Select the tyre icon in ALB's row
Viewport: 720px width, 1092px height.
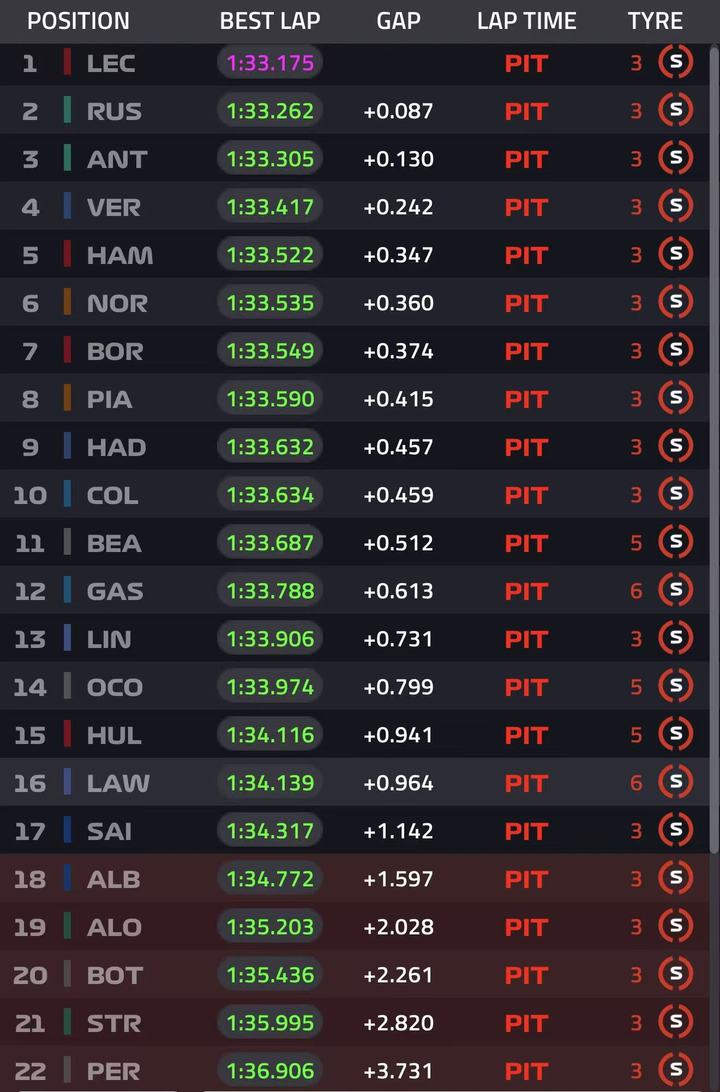click(675, 879)
